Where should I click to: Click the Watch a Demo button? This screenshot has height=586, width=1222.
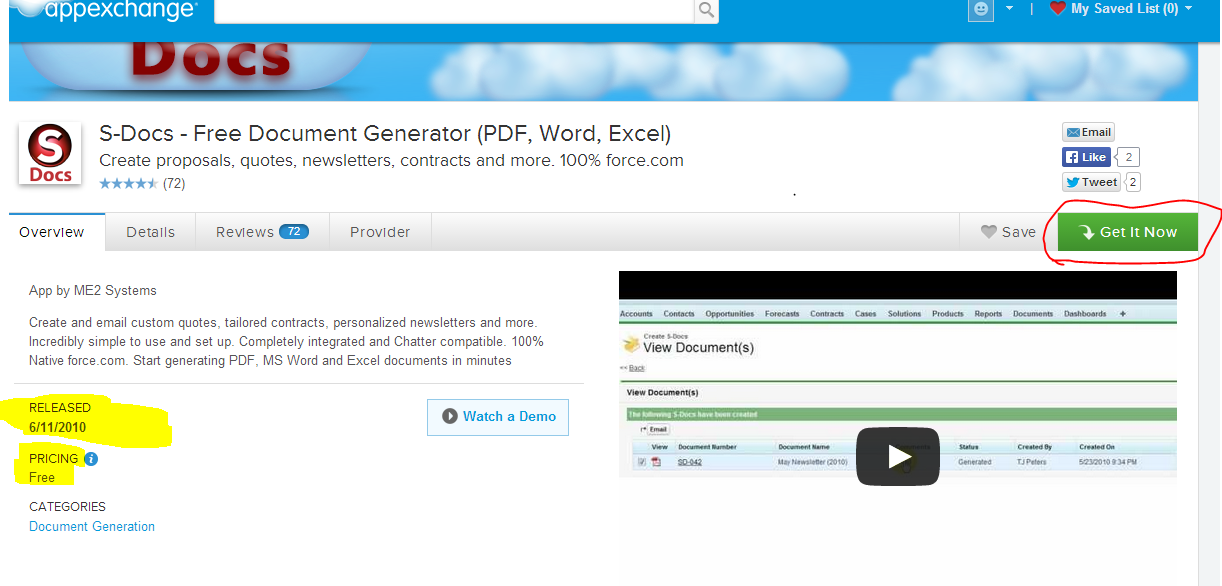pos(498,417)
